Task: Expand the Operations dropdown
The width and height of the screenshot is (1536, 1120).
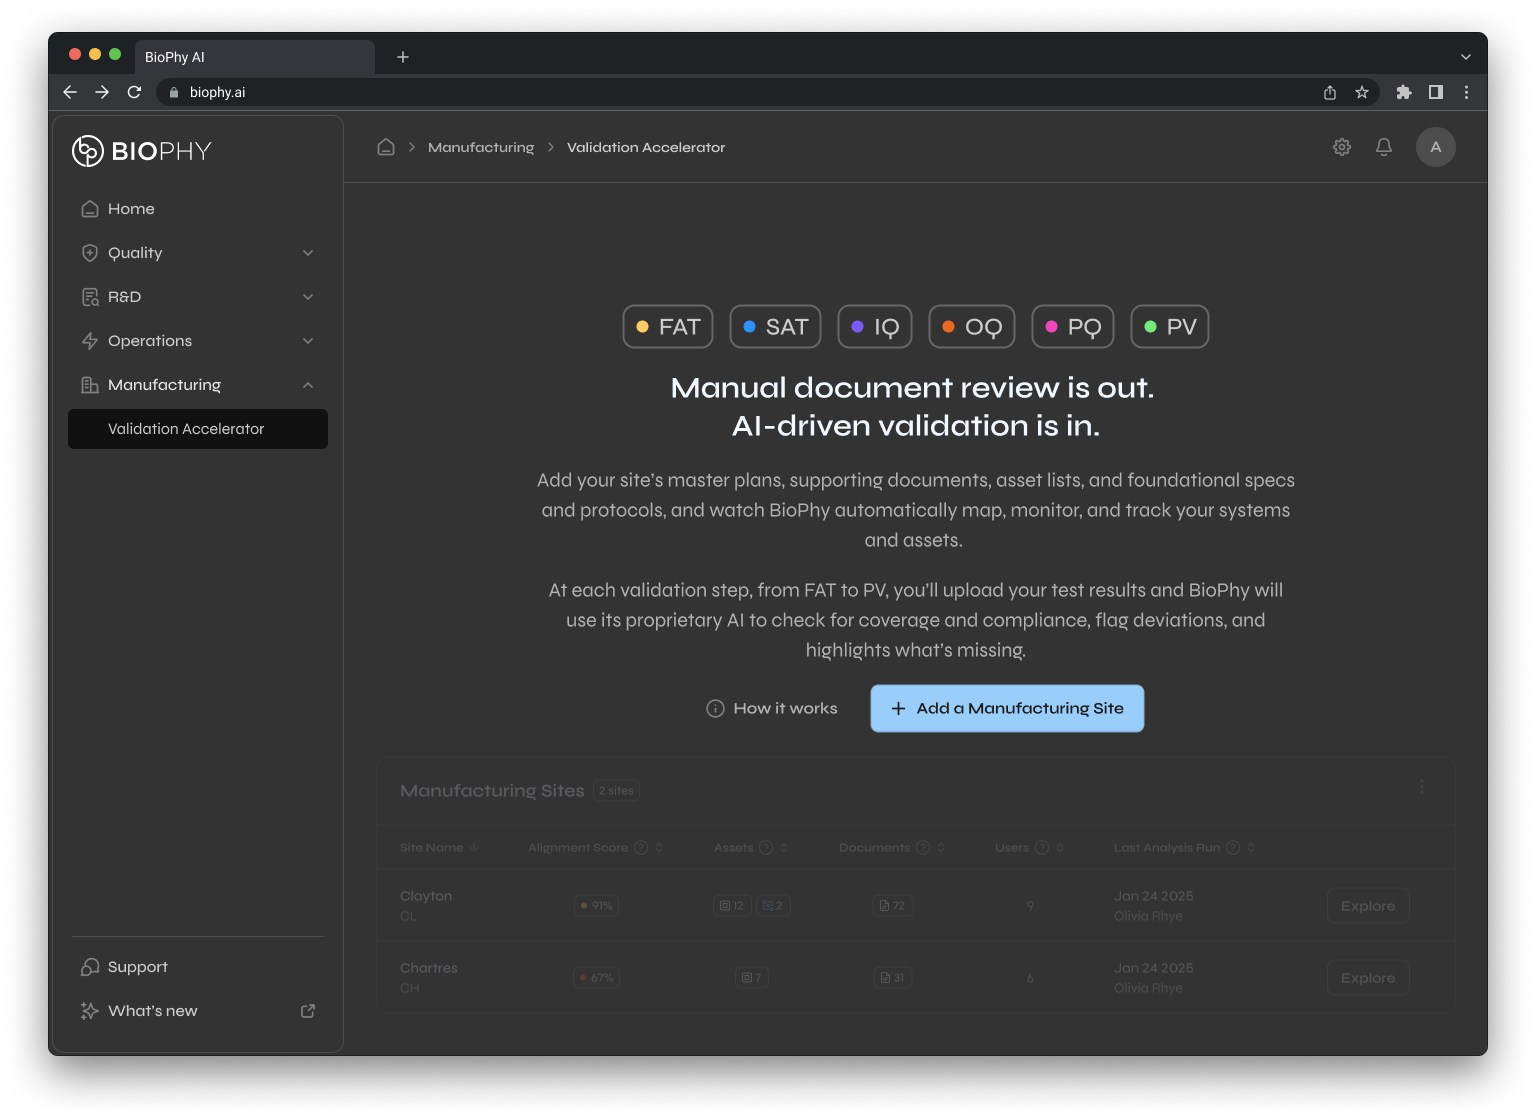Action: pyautogui.click(x=307, y=340)
